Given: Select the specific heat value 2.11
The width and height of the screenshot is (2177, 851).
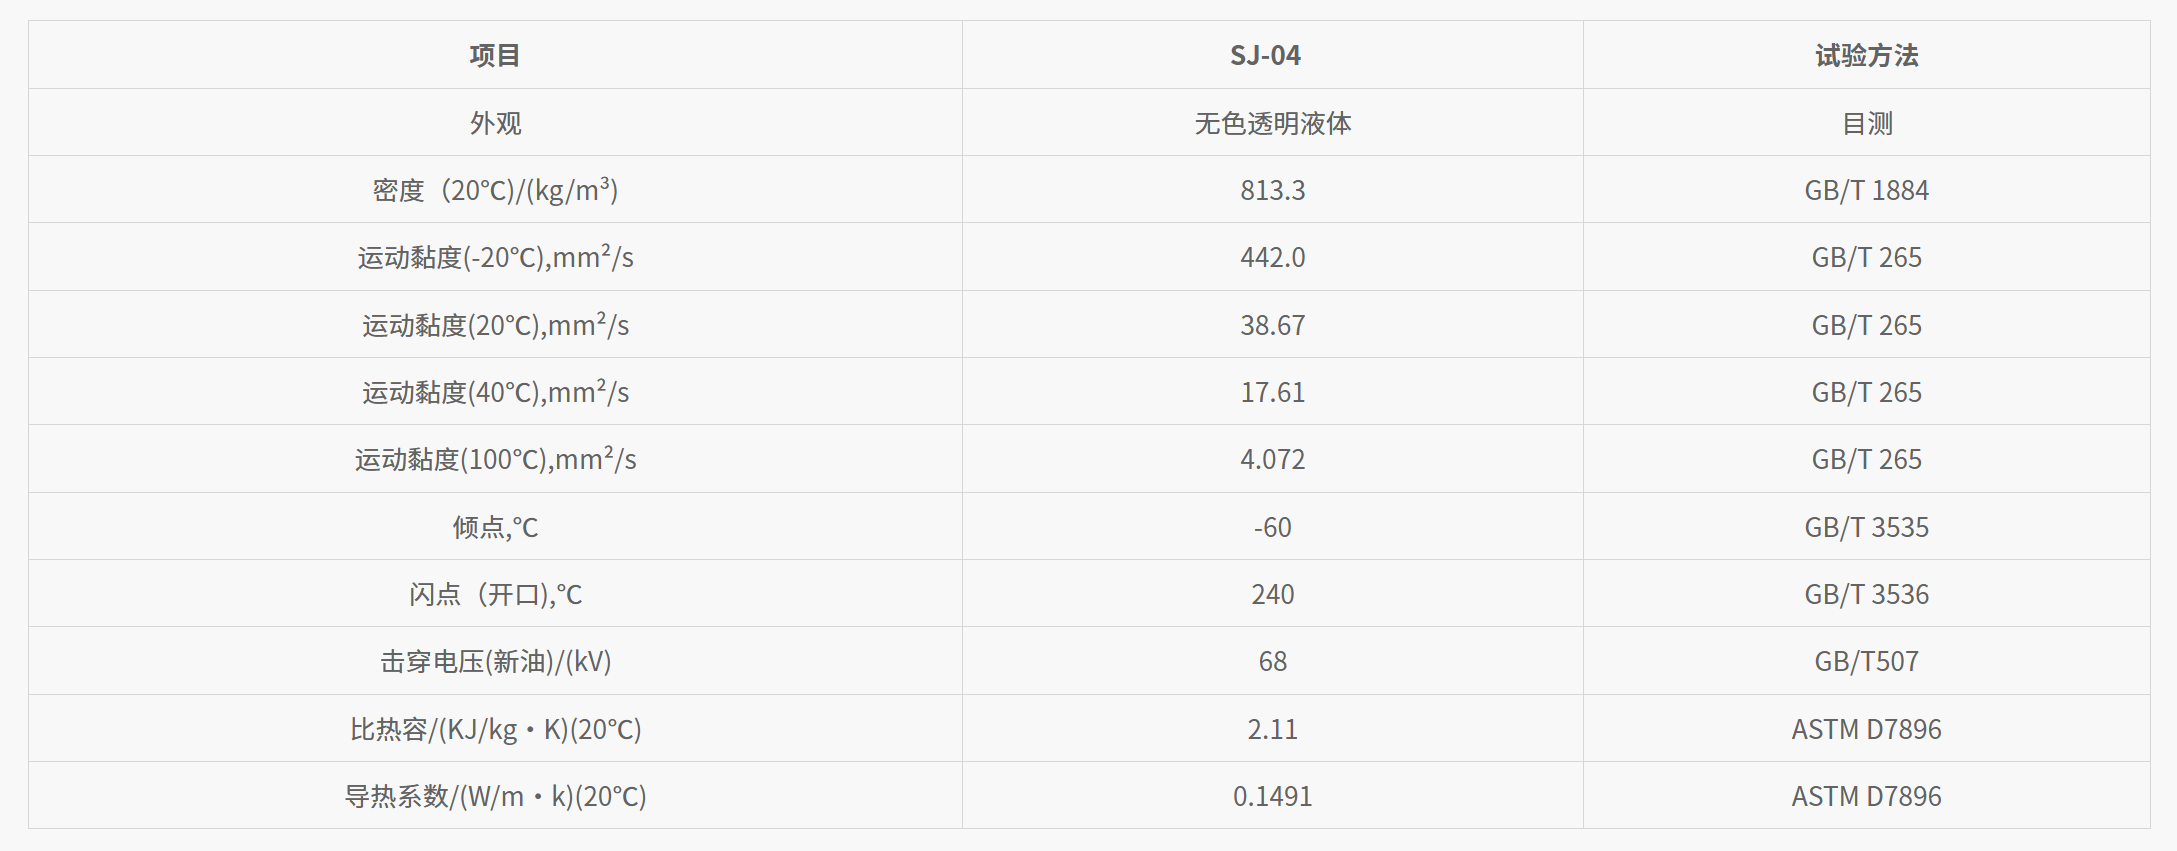Looking at the screenshot, I should point(1272,729).
